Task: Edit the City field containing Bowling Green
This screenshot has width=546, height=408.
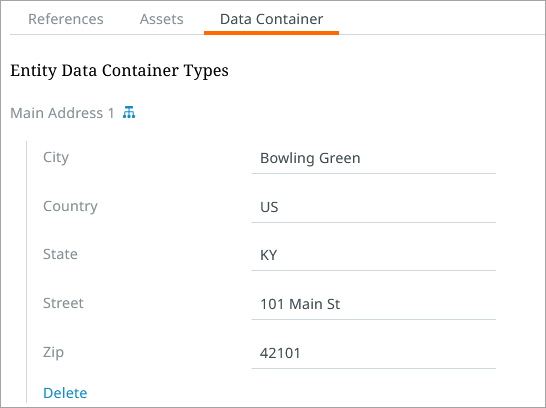Action: [374, 159]
